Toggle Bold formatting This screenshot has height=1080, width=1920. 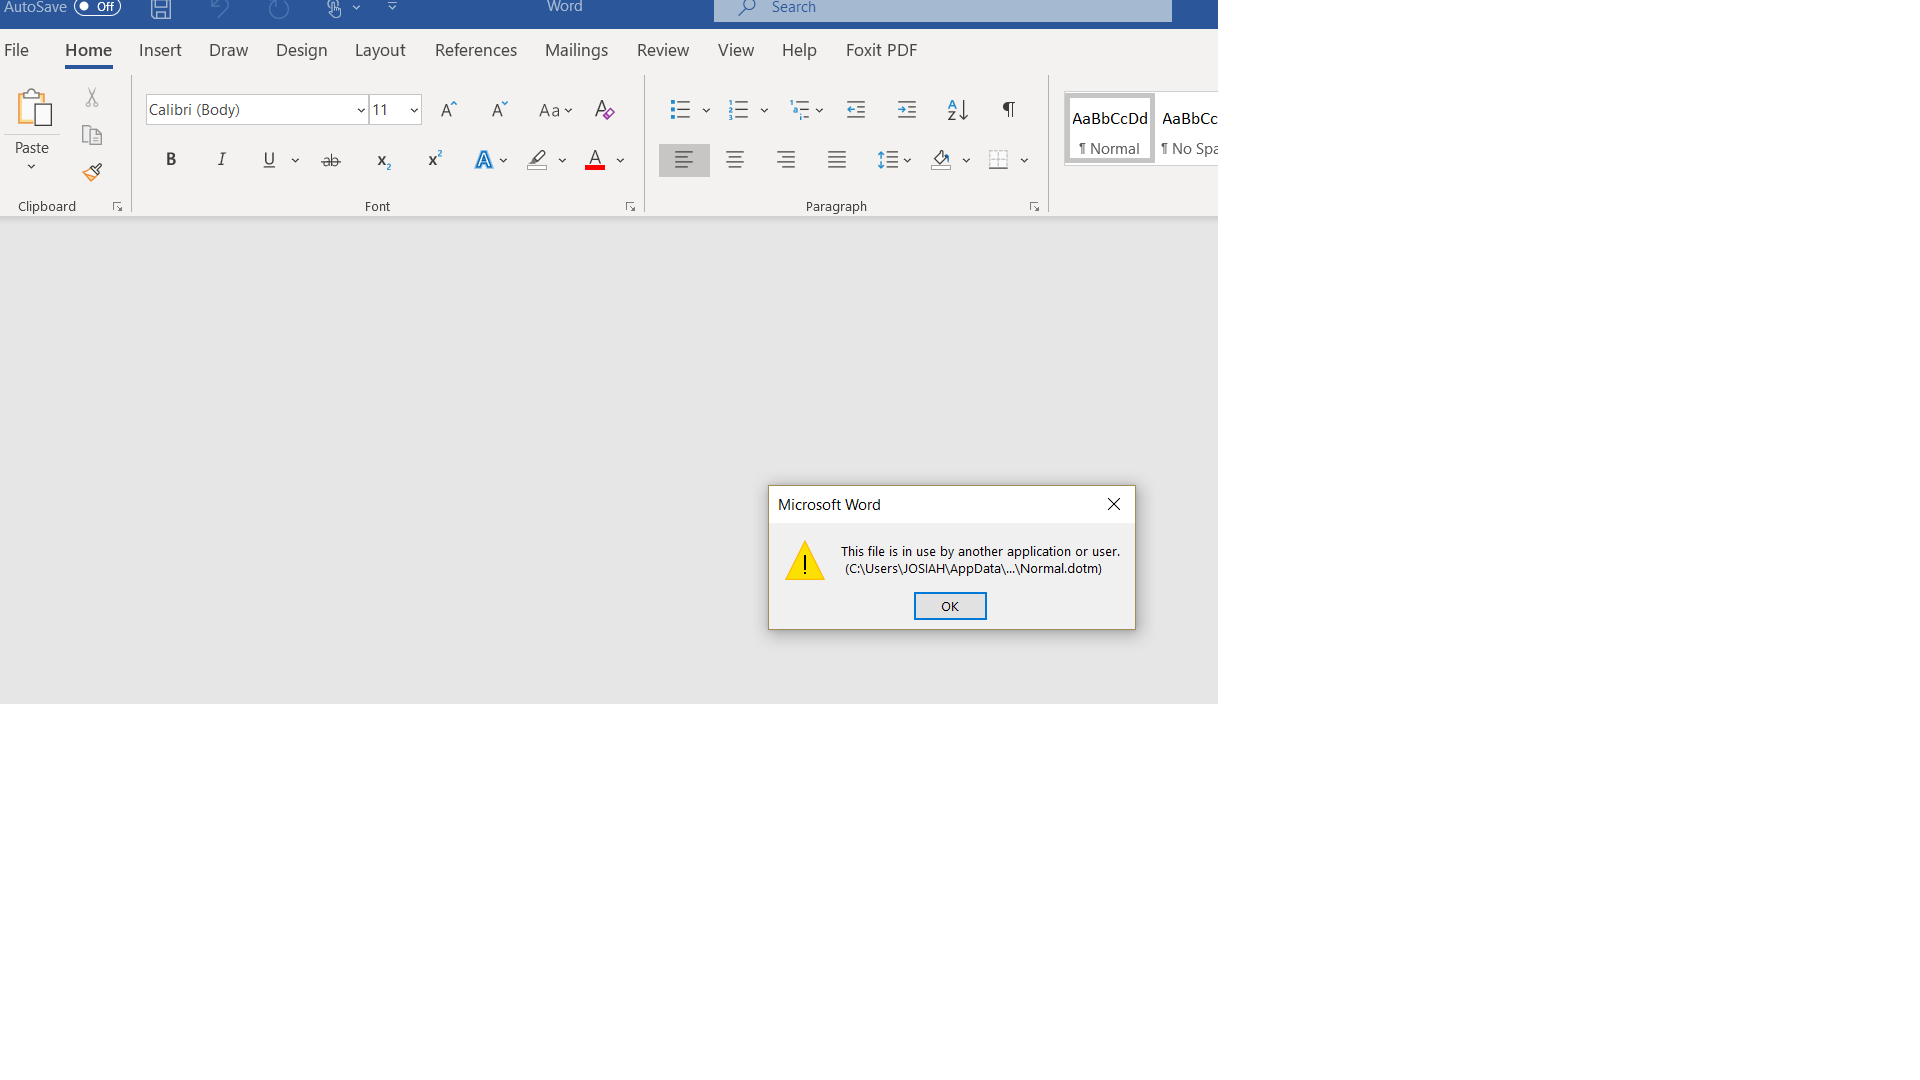(x=171, y=160)
